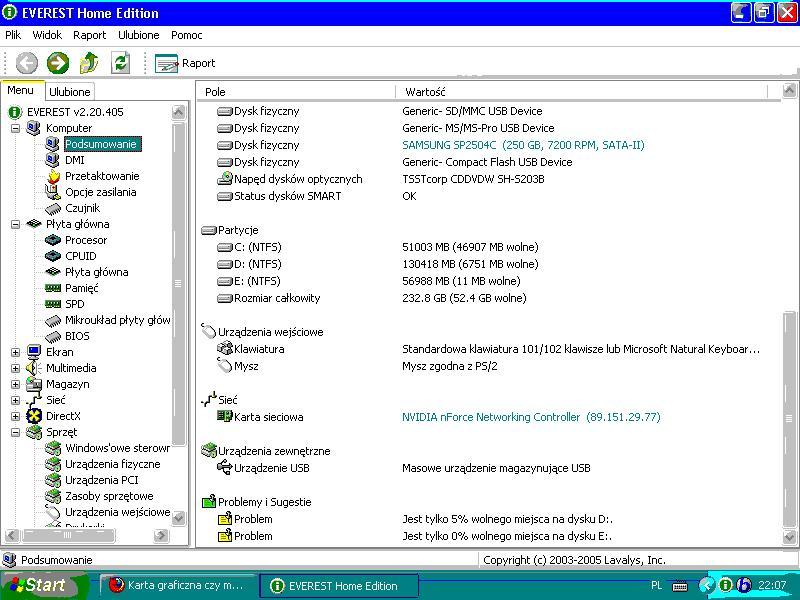Select the Klawiatura row

[489, 349]
